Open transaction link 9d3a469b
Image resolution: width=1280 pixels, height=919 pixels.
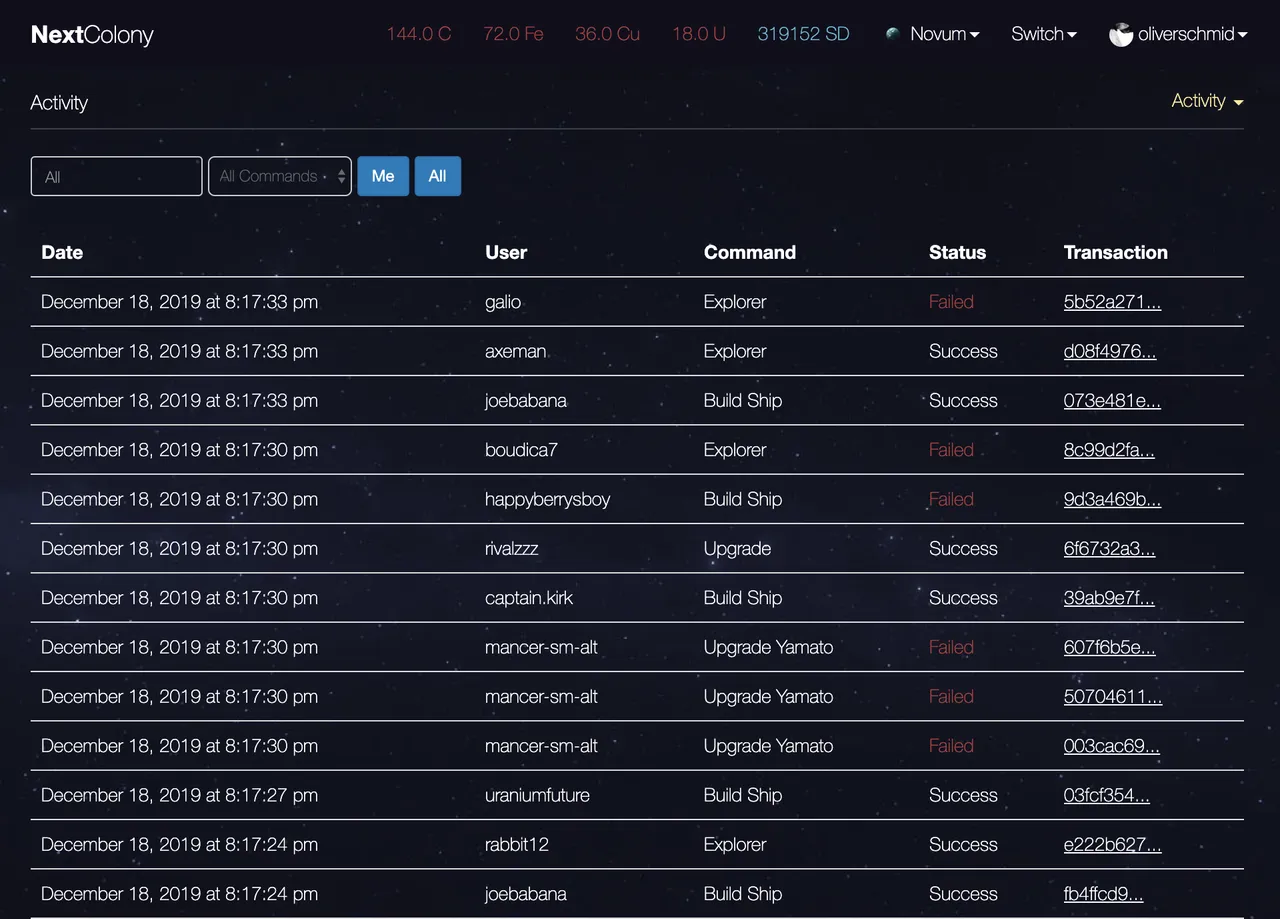tap(1112, 499)
